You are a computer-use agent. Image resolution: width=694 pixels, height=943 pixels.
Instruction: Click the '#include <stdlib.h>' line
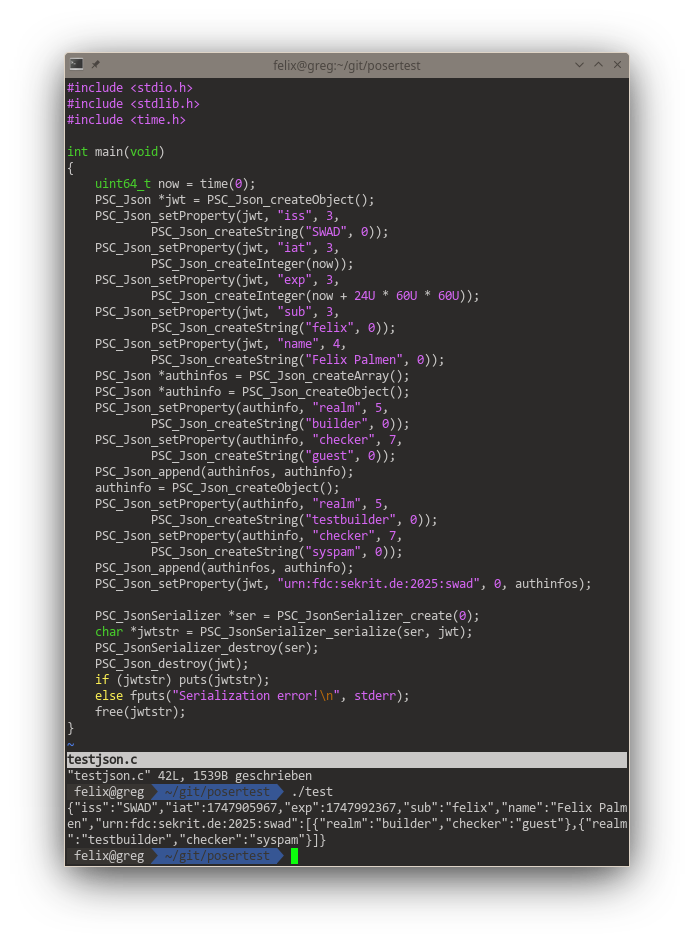click(x=134, y=104)
